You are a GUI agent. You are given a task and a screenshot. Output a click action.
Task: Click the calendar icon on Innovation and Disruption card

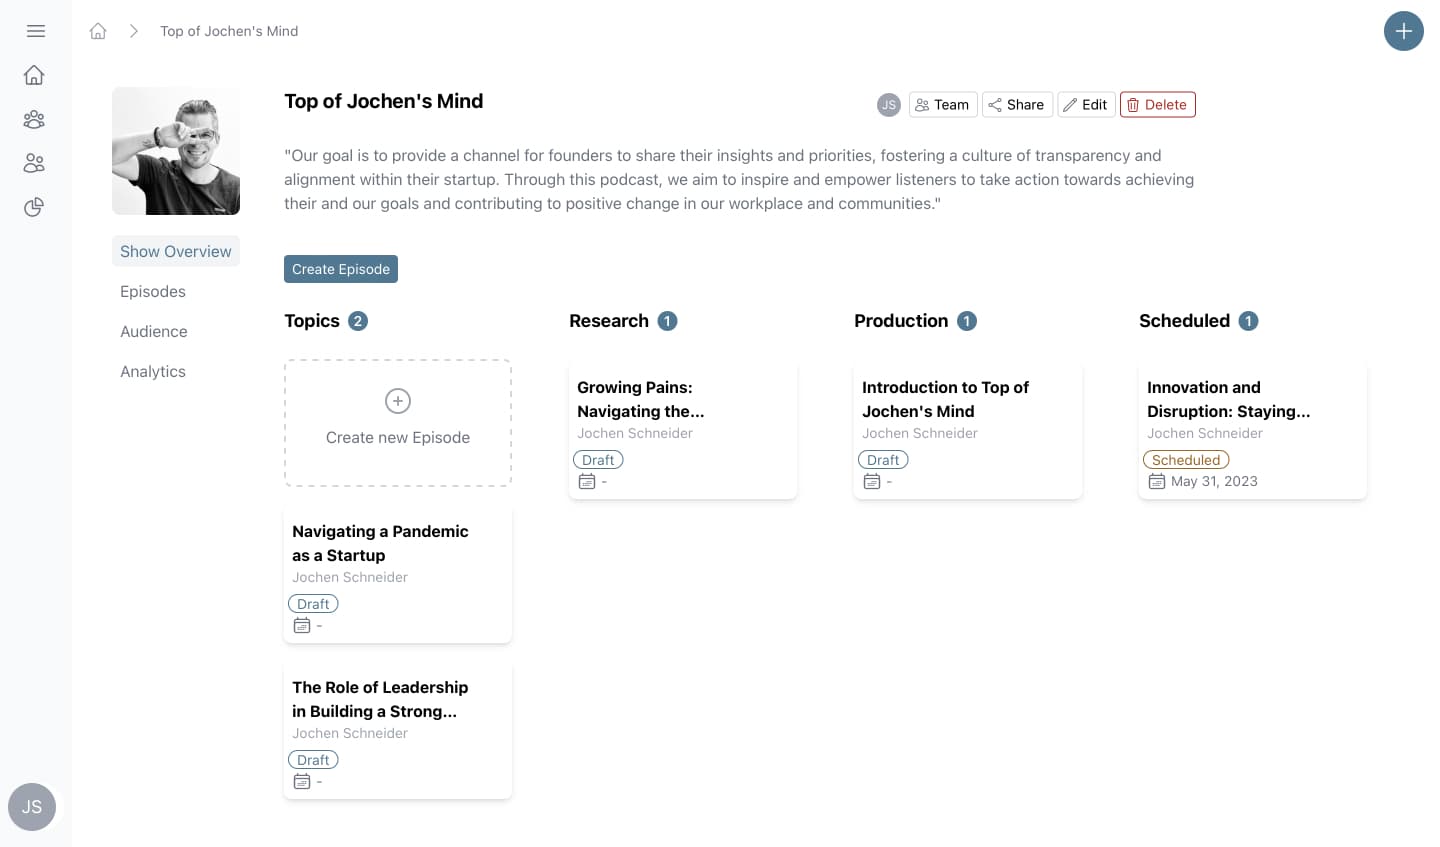pyautogui.click(x=1157, y=482)
